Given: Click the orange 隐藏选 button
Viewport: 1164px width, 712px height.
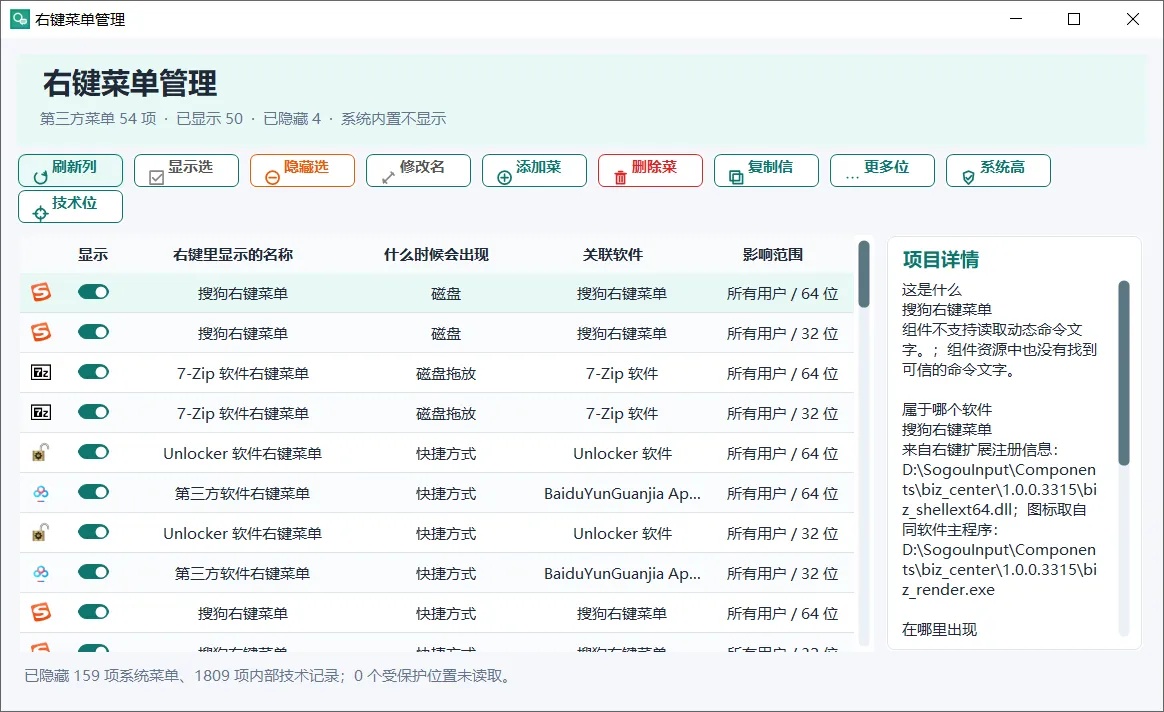Looking at the screenshot, I should tap(302, 171).
